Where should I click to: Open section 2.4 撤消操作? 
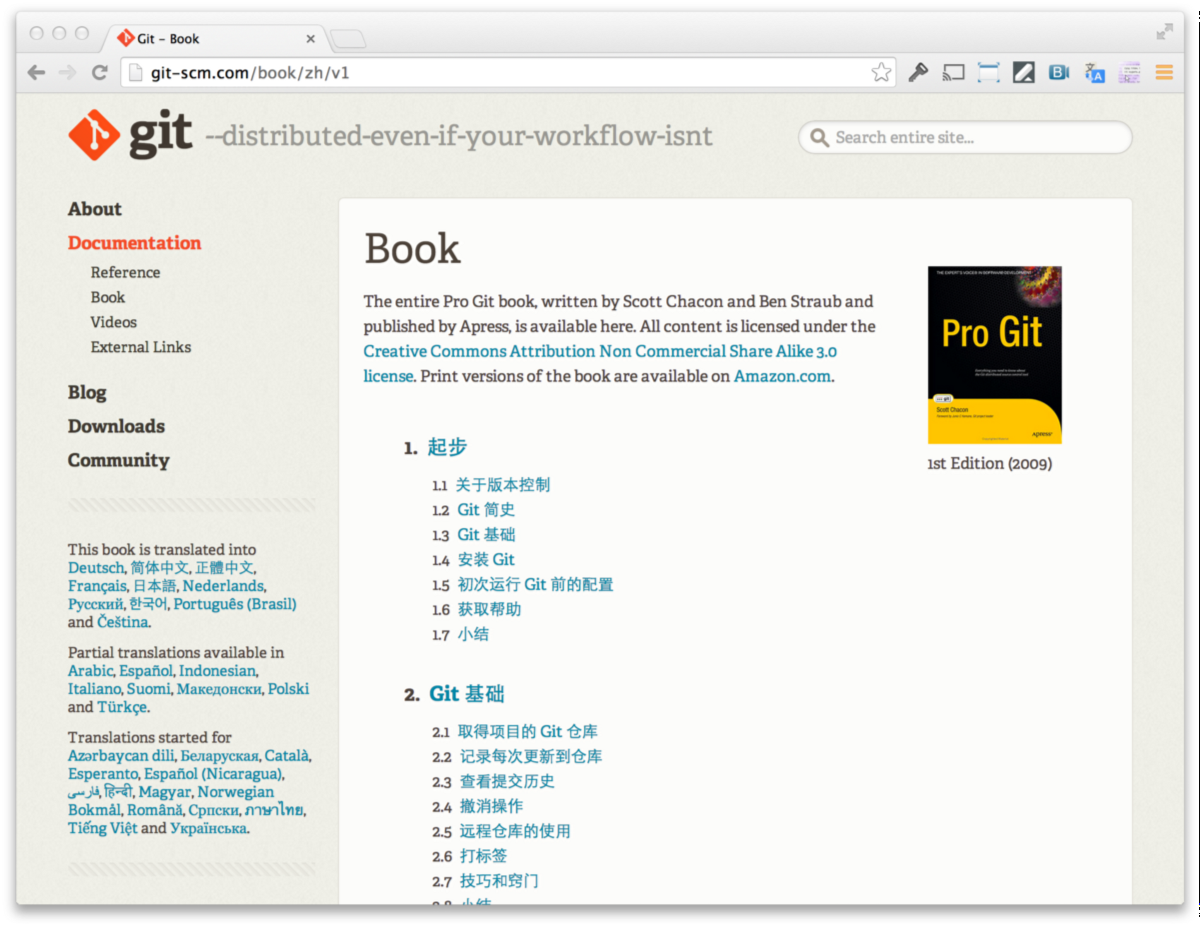tap(491, 806)
